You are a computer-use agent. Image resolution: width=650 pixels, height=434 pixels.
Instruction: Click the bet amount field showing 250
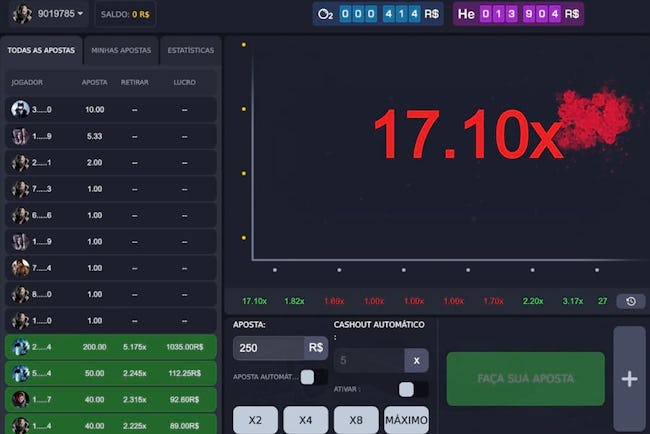point(269,347)
